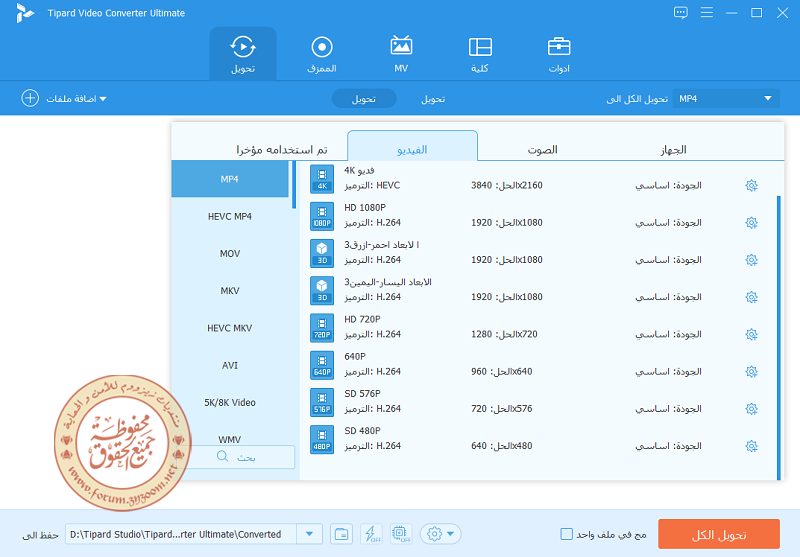Open settings gear for 3D red-blue preset

pyautogui.click(x=752, y=260)
